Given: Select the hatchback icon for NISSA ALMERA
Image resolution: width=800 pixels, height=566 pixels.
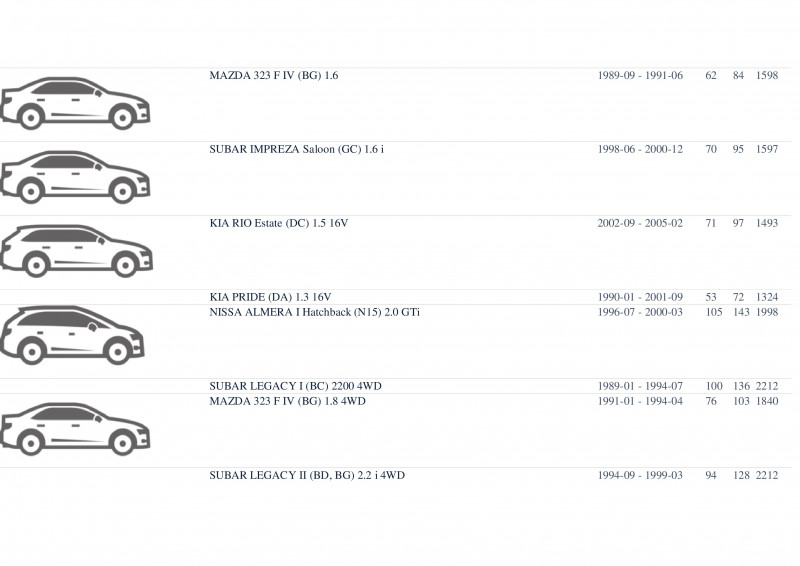Looking at the screenshot, I should pyautogui.click(x=72, y=335).
